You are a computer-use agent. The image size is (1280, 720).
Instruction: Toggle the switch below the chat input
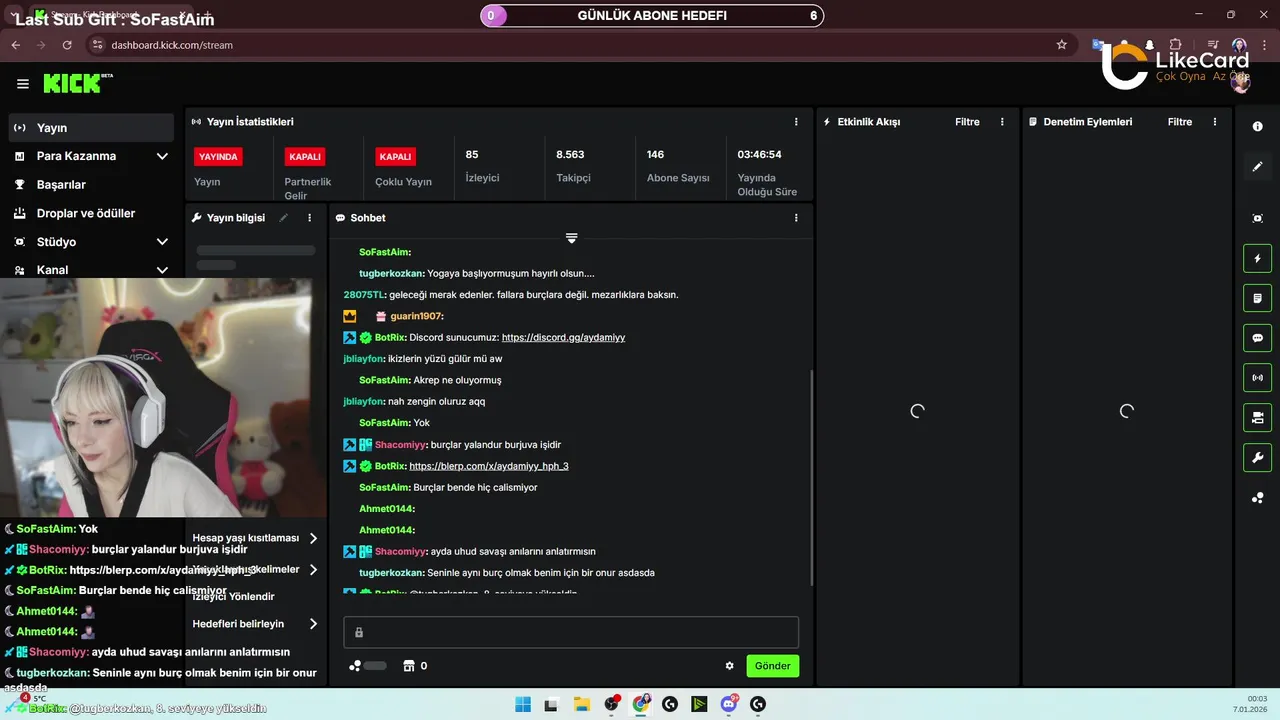coord(375,666)
